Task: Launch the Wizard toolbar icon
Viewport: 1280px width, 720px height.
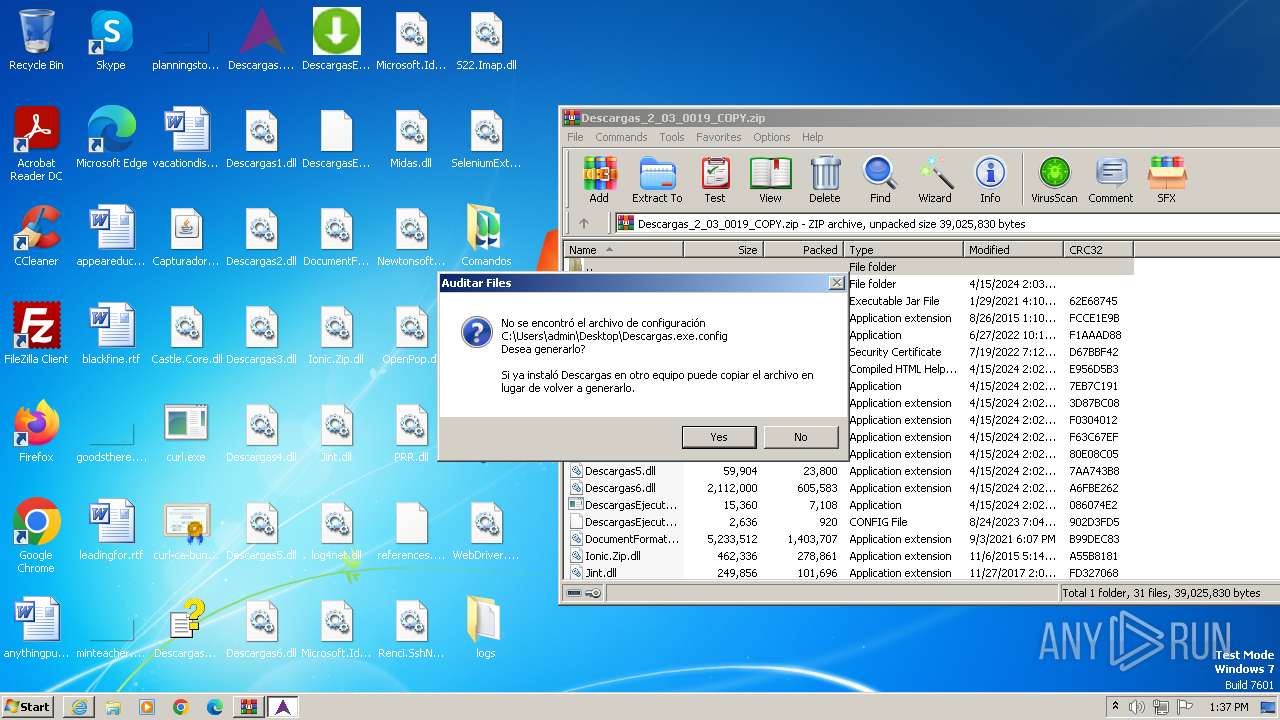Action: (x=935, y=180)
